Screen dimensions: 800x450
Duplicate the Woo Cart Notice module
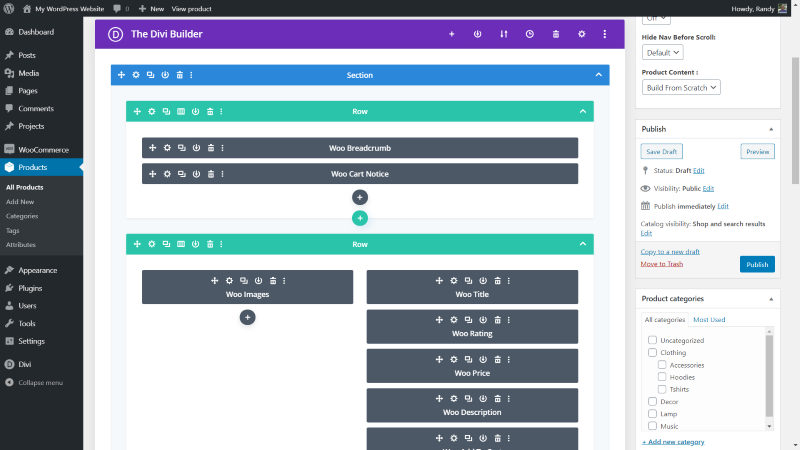point(182,174)
